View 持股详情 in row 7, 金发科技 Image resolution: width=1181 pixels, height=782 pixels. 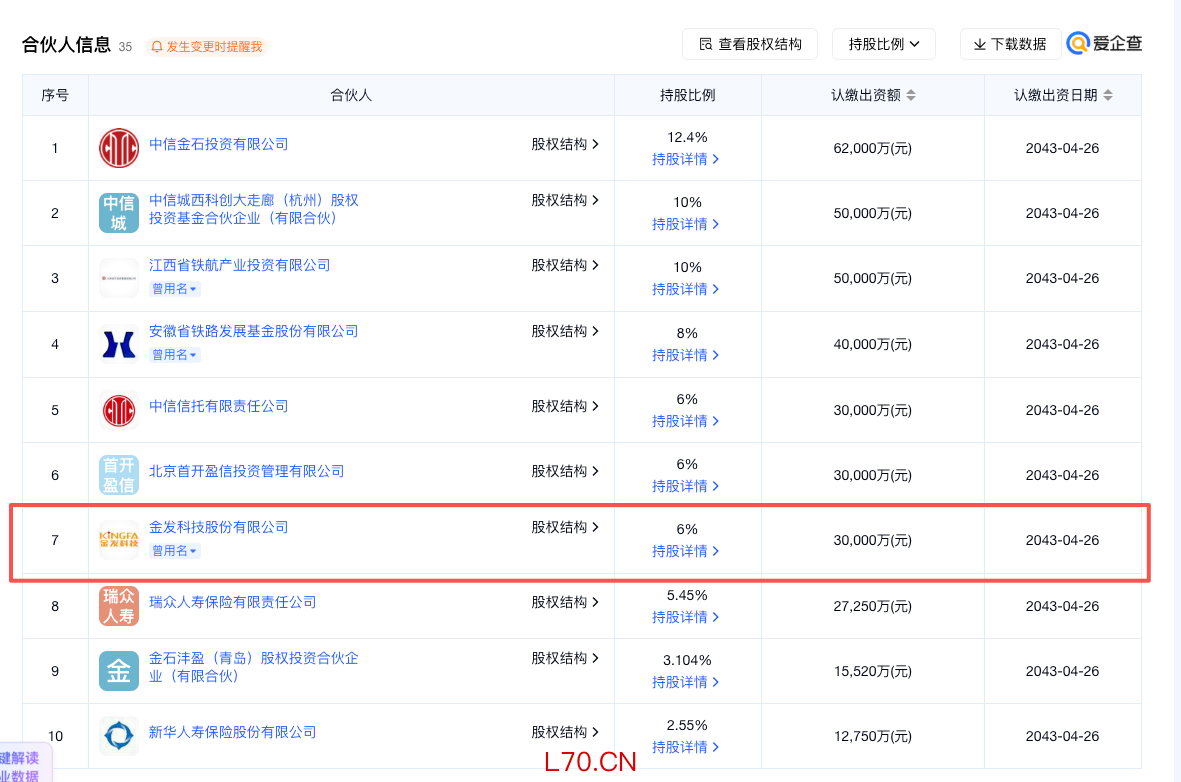tap(685, 551)
